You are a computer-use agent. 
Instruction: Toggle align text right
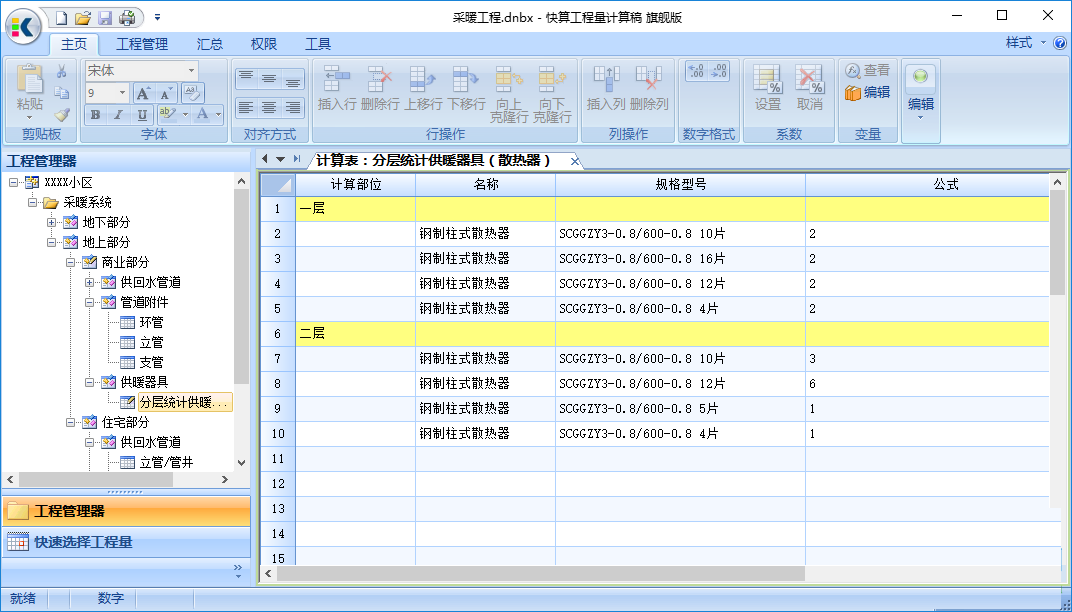(293, 107)
